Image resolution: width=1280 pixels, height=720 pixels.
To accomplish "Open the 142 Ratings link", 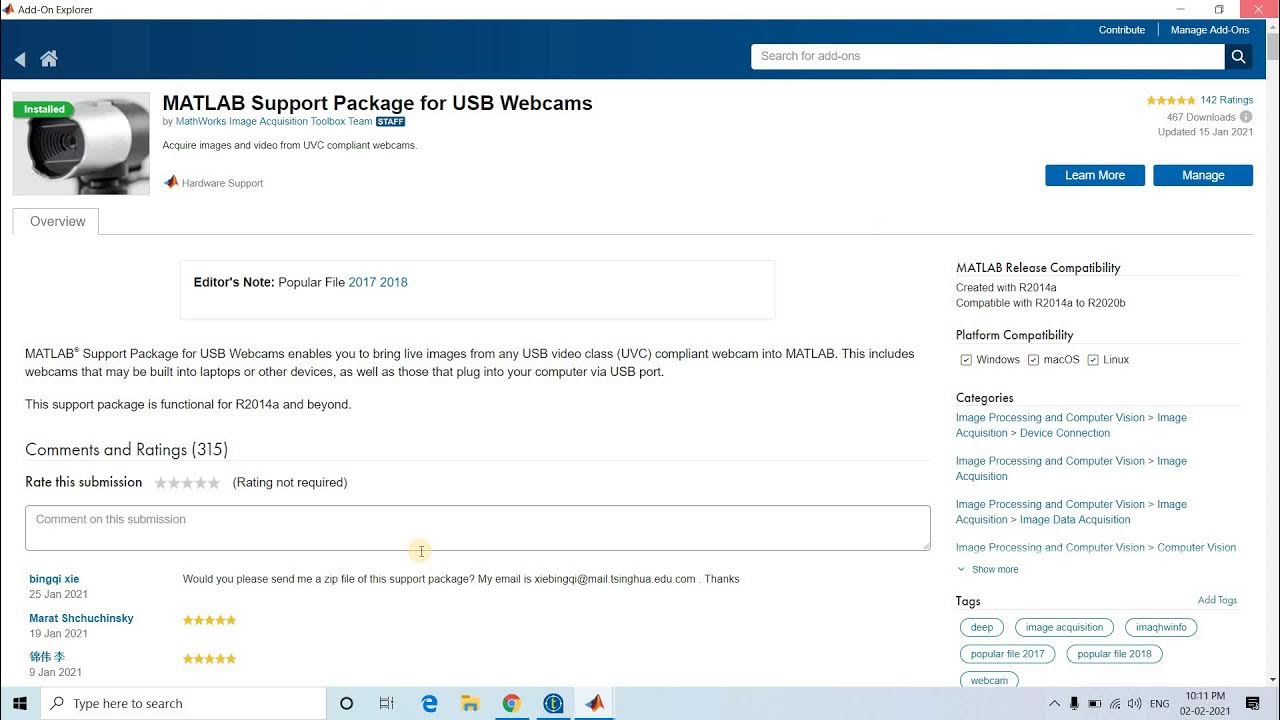I will click(1227, 100).
